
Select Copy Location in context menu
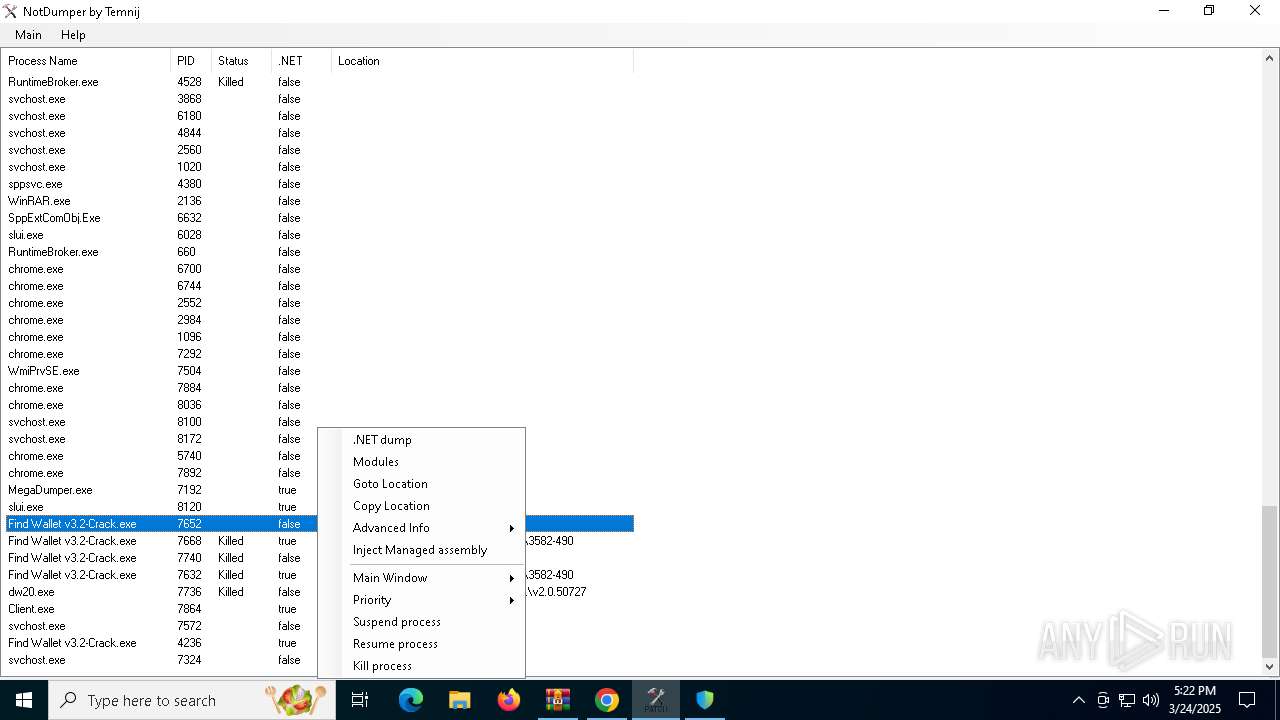(422, 506)
